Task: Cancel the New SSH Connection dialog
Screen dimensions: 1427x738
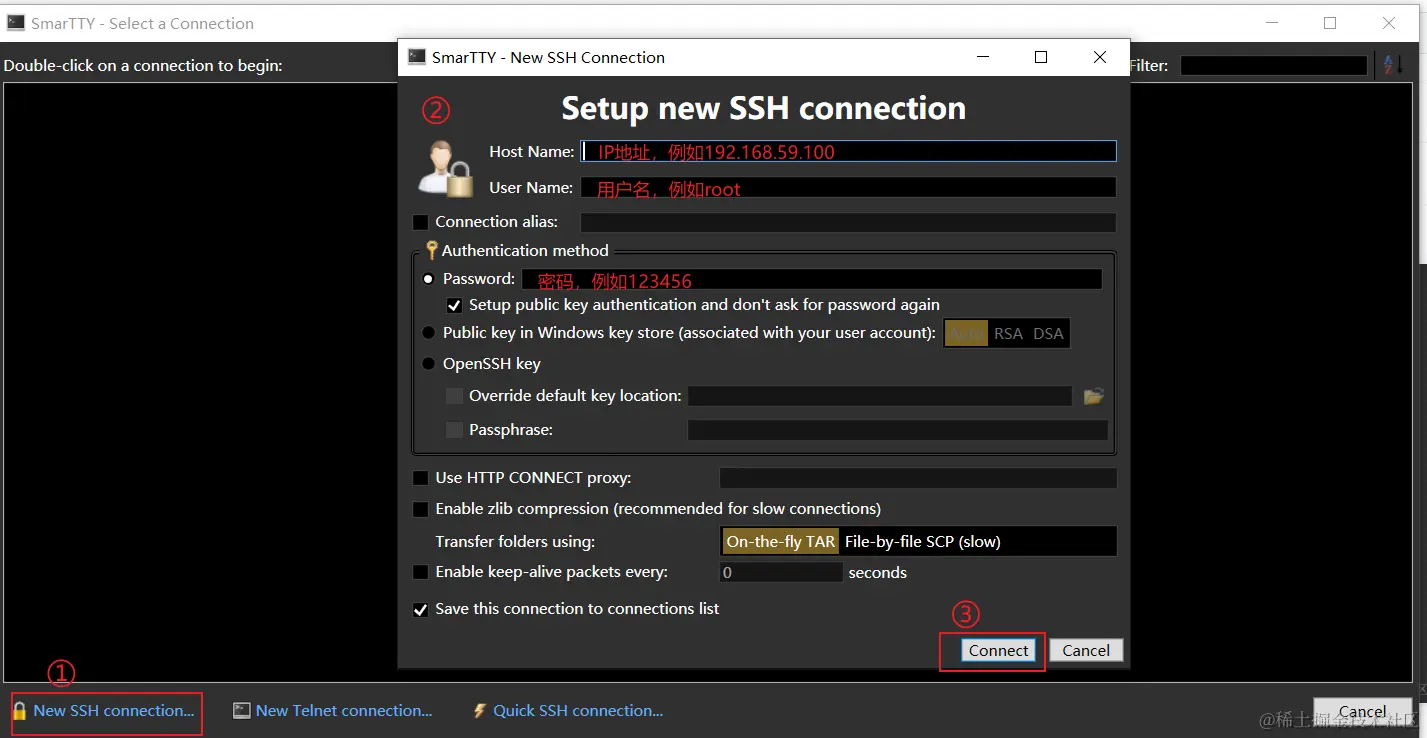Action: click(x=1086, y=650)
